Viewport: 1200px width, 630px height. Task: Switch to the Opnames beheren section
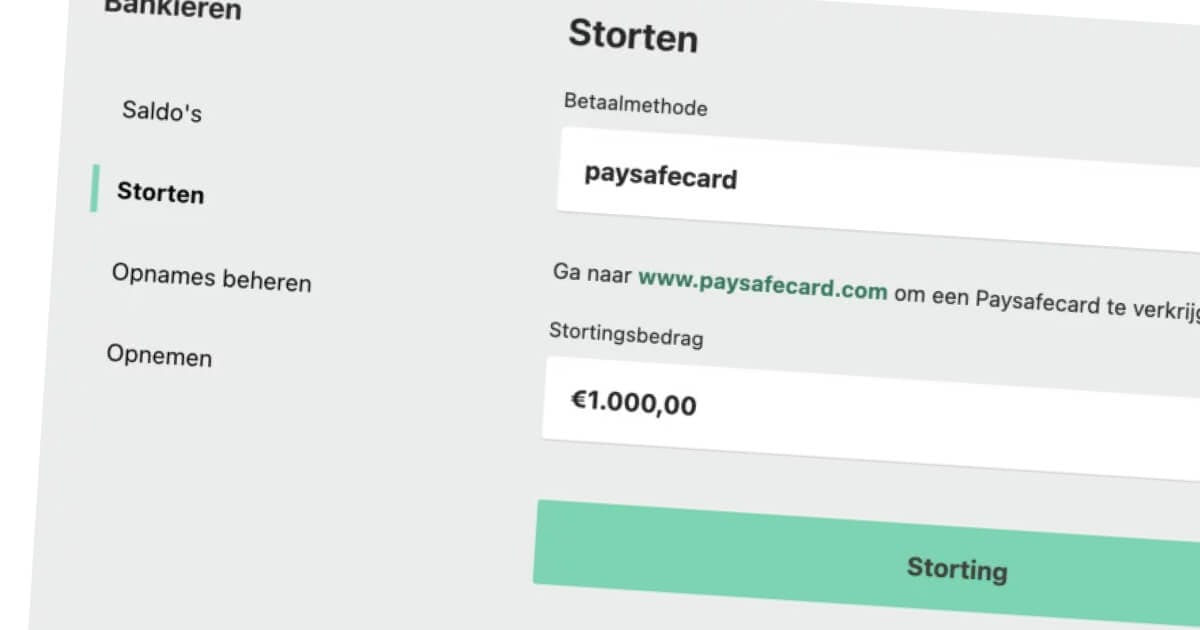(x=211, y=278)
